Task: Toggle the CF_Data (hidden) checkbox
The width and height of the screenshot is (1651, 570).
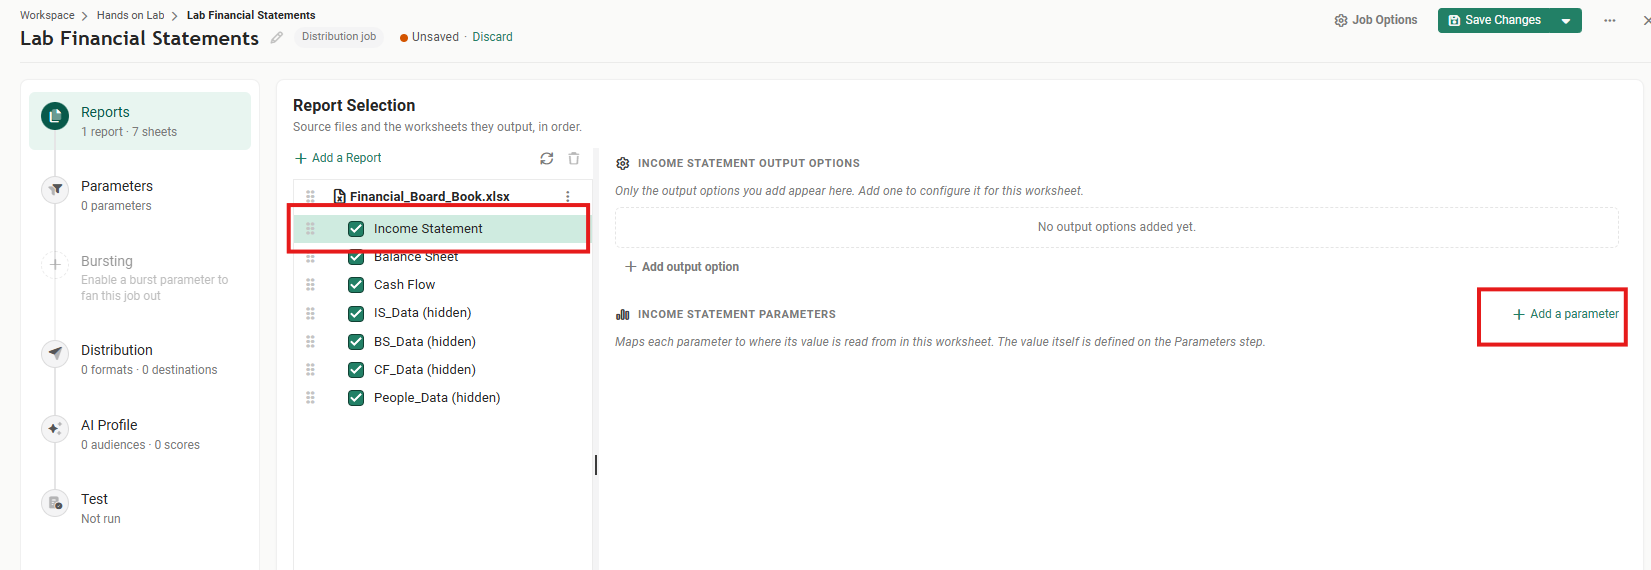Action: tap(356, 369)
